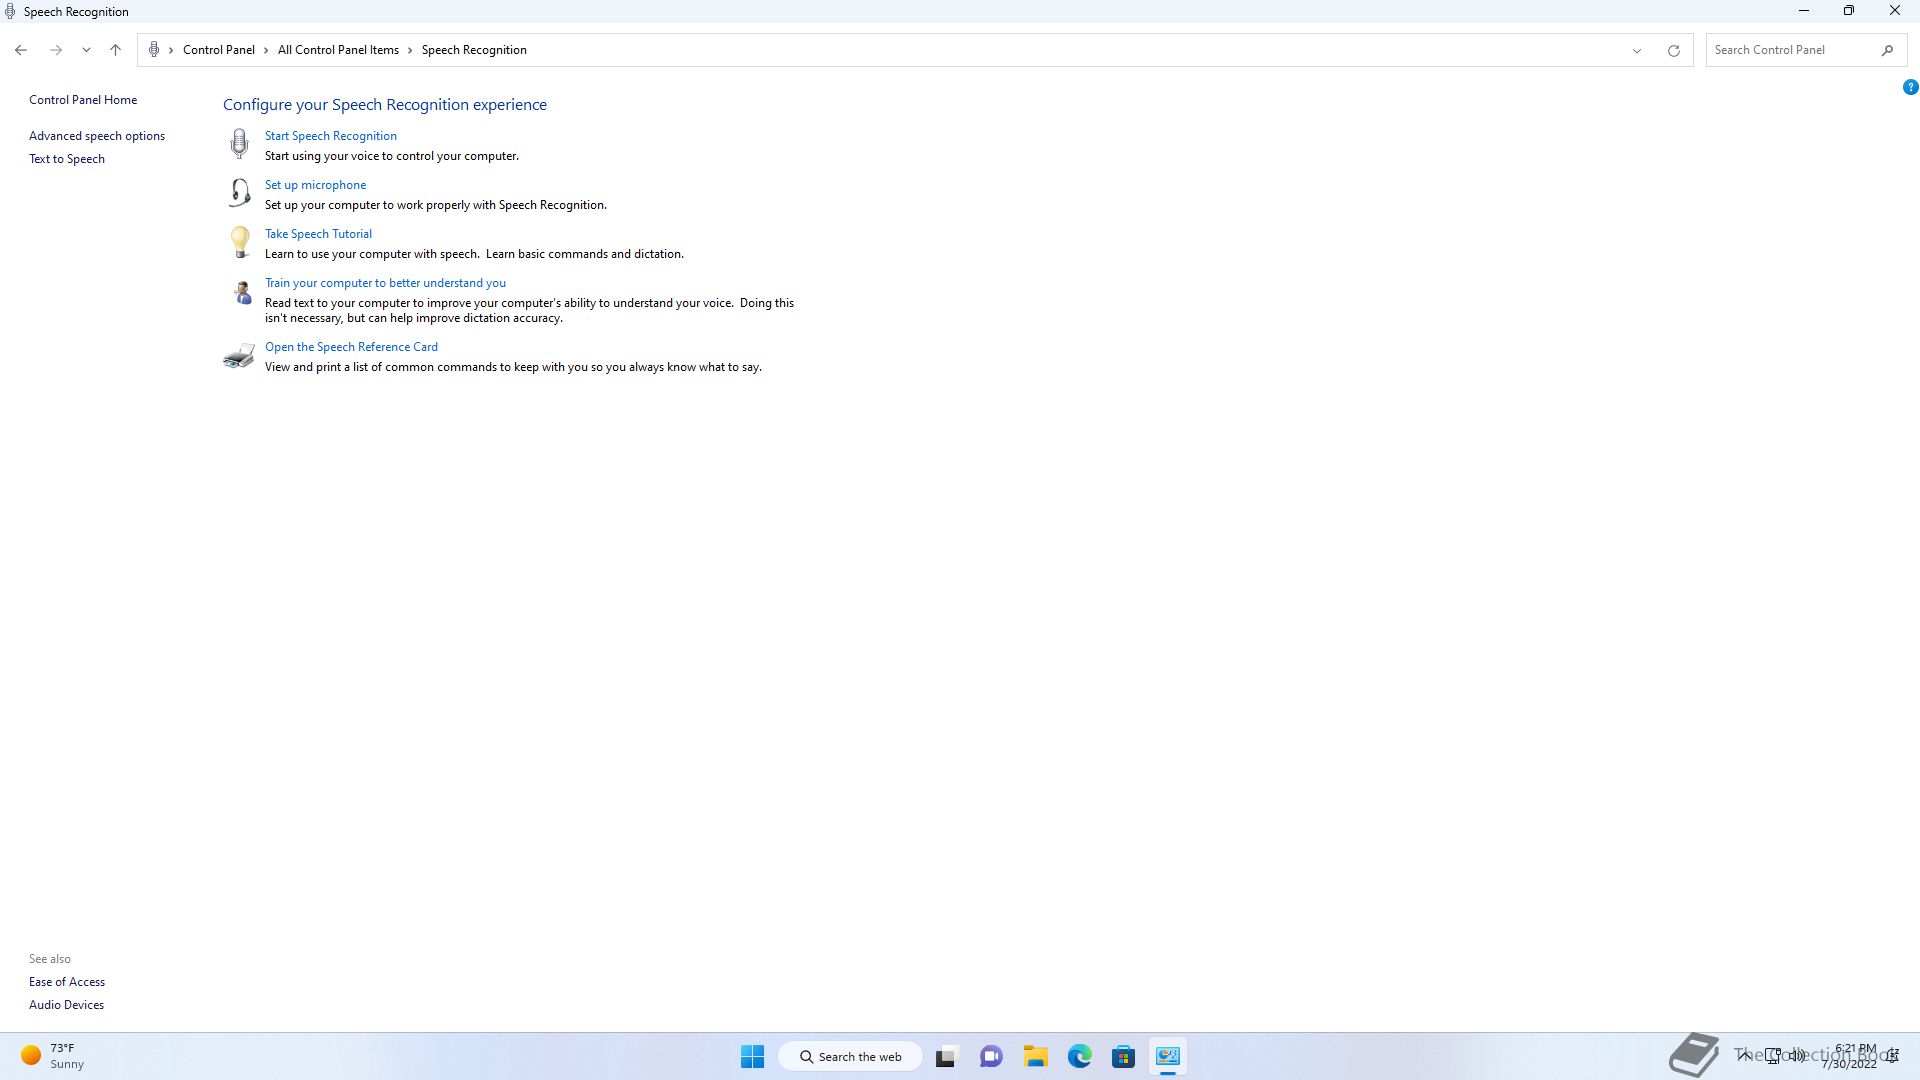Go to Control Panel Home
The height and width of the screenshot is (1080, 1920).
click(83, 100)
